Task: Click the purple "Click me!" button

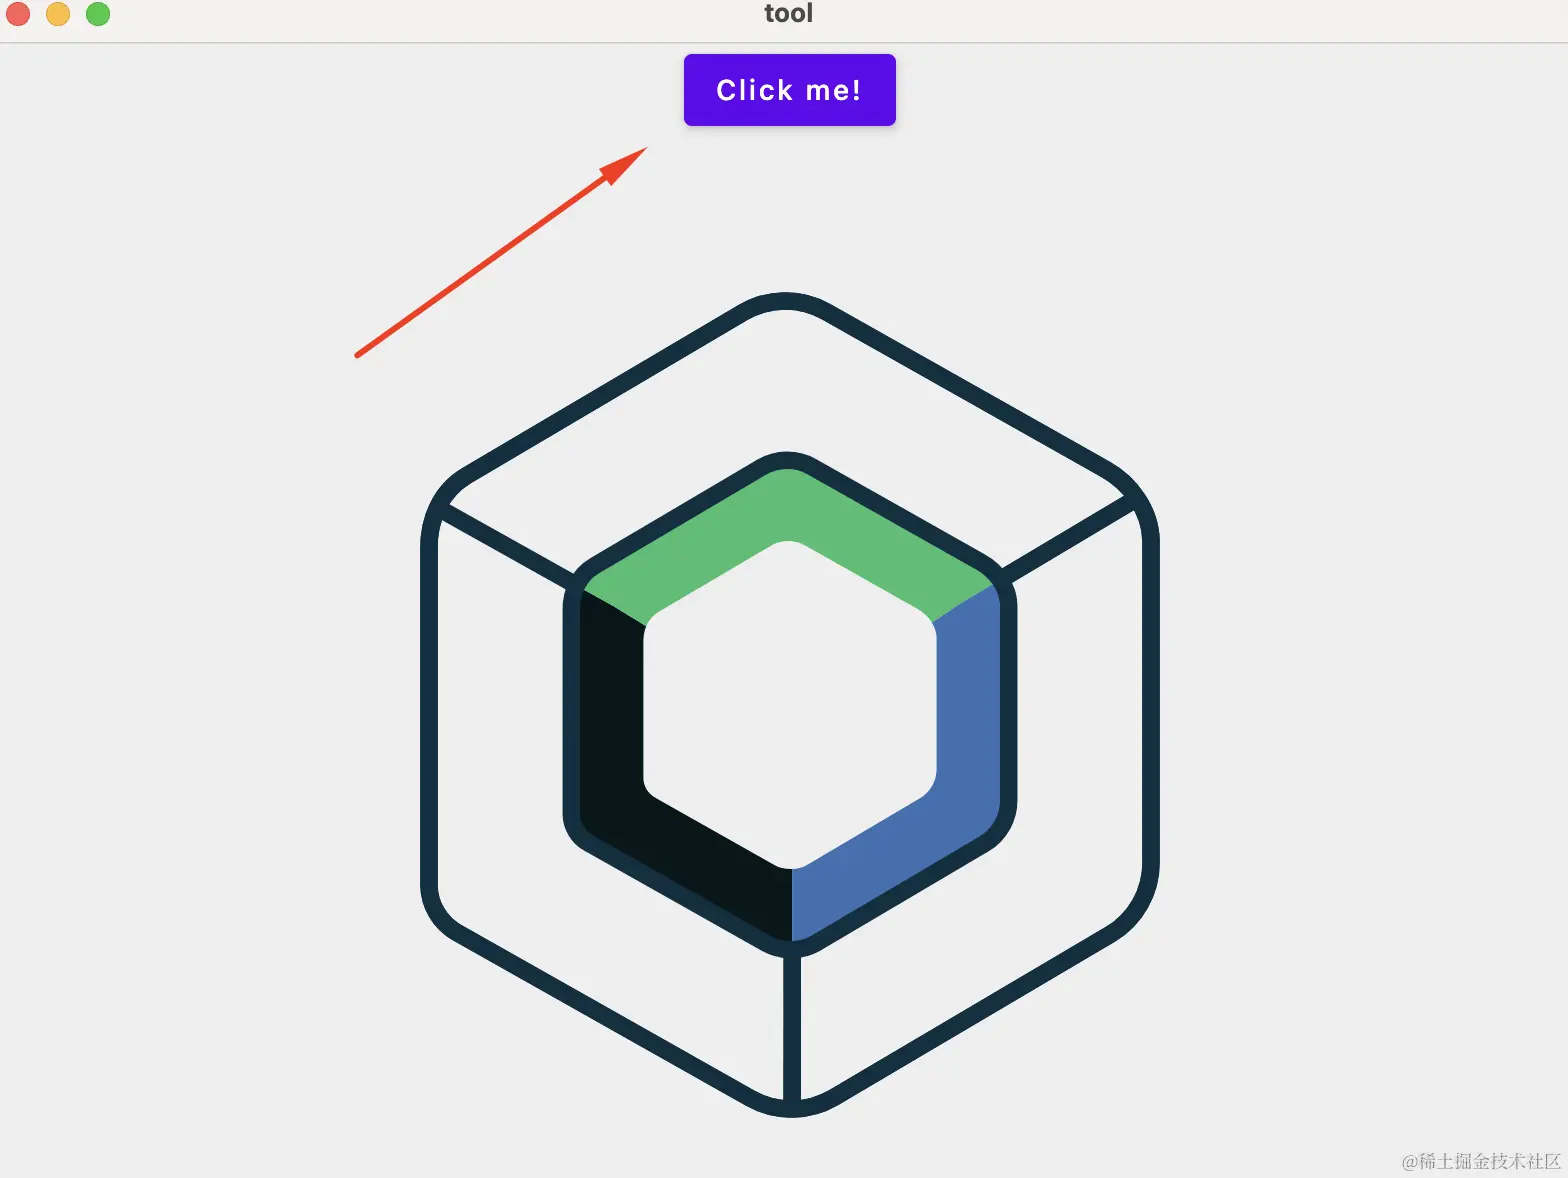Action: 789,90
